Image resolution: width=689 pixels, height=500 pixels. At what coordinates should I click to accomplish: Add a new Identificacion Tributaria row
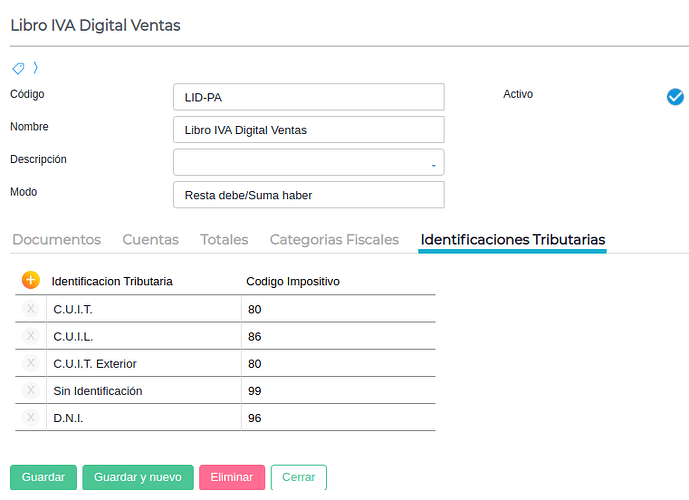(x=30, y=281)
